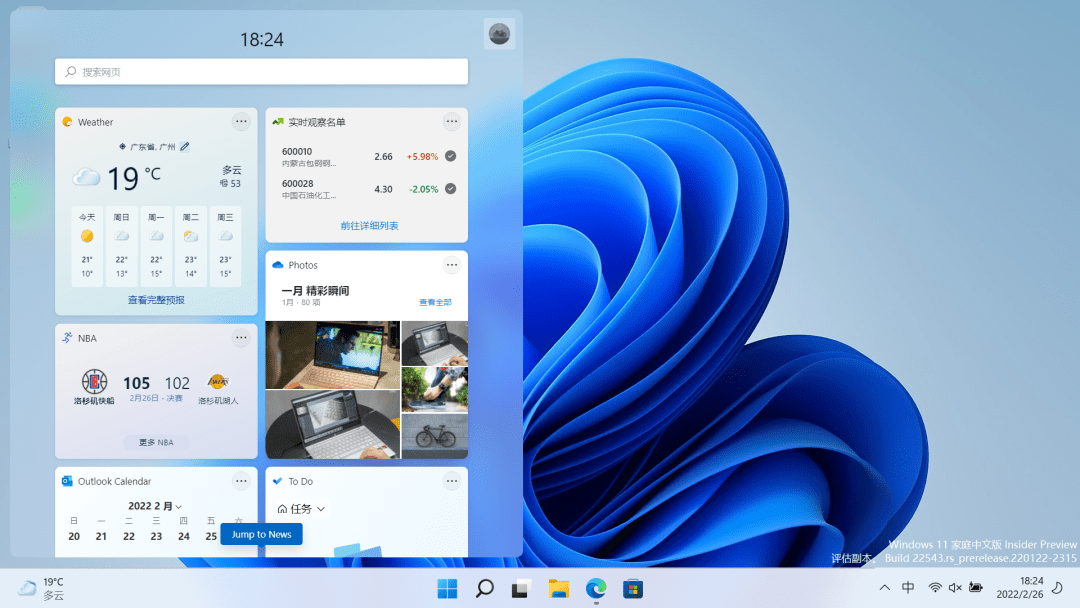Image resolution: width=1080 pixels, height=608 pixels.
Task: Click the Wi-Fi icon in the system tray
Action: 935,589
